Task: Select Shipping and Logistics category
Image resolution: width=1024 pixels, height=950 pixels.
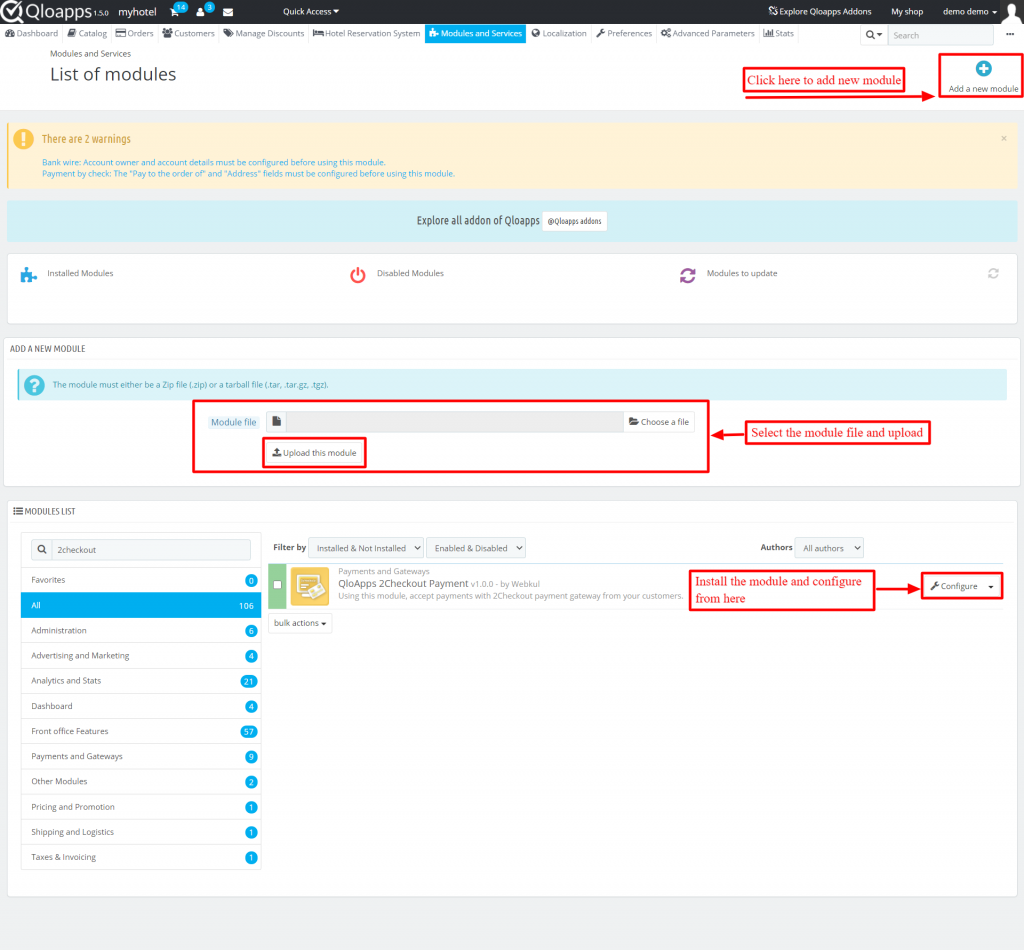Action: (x=141, y=832)
